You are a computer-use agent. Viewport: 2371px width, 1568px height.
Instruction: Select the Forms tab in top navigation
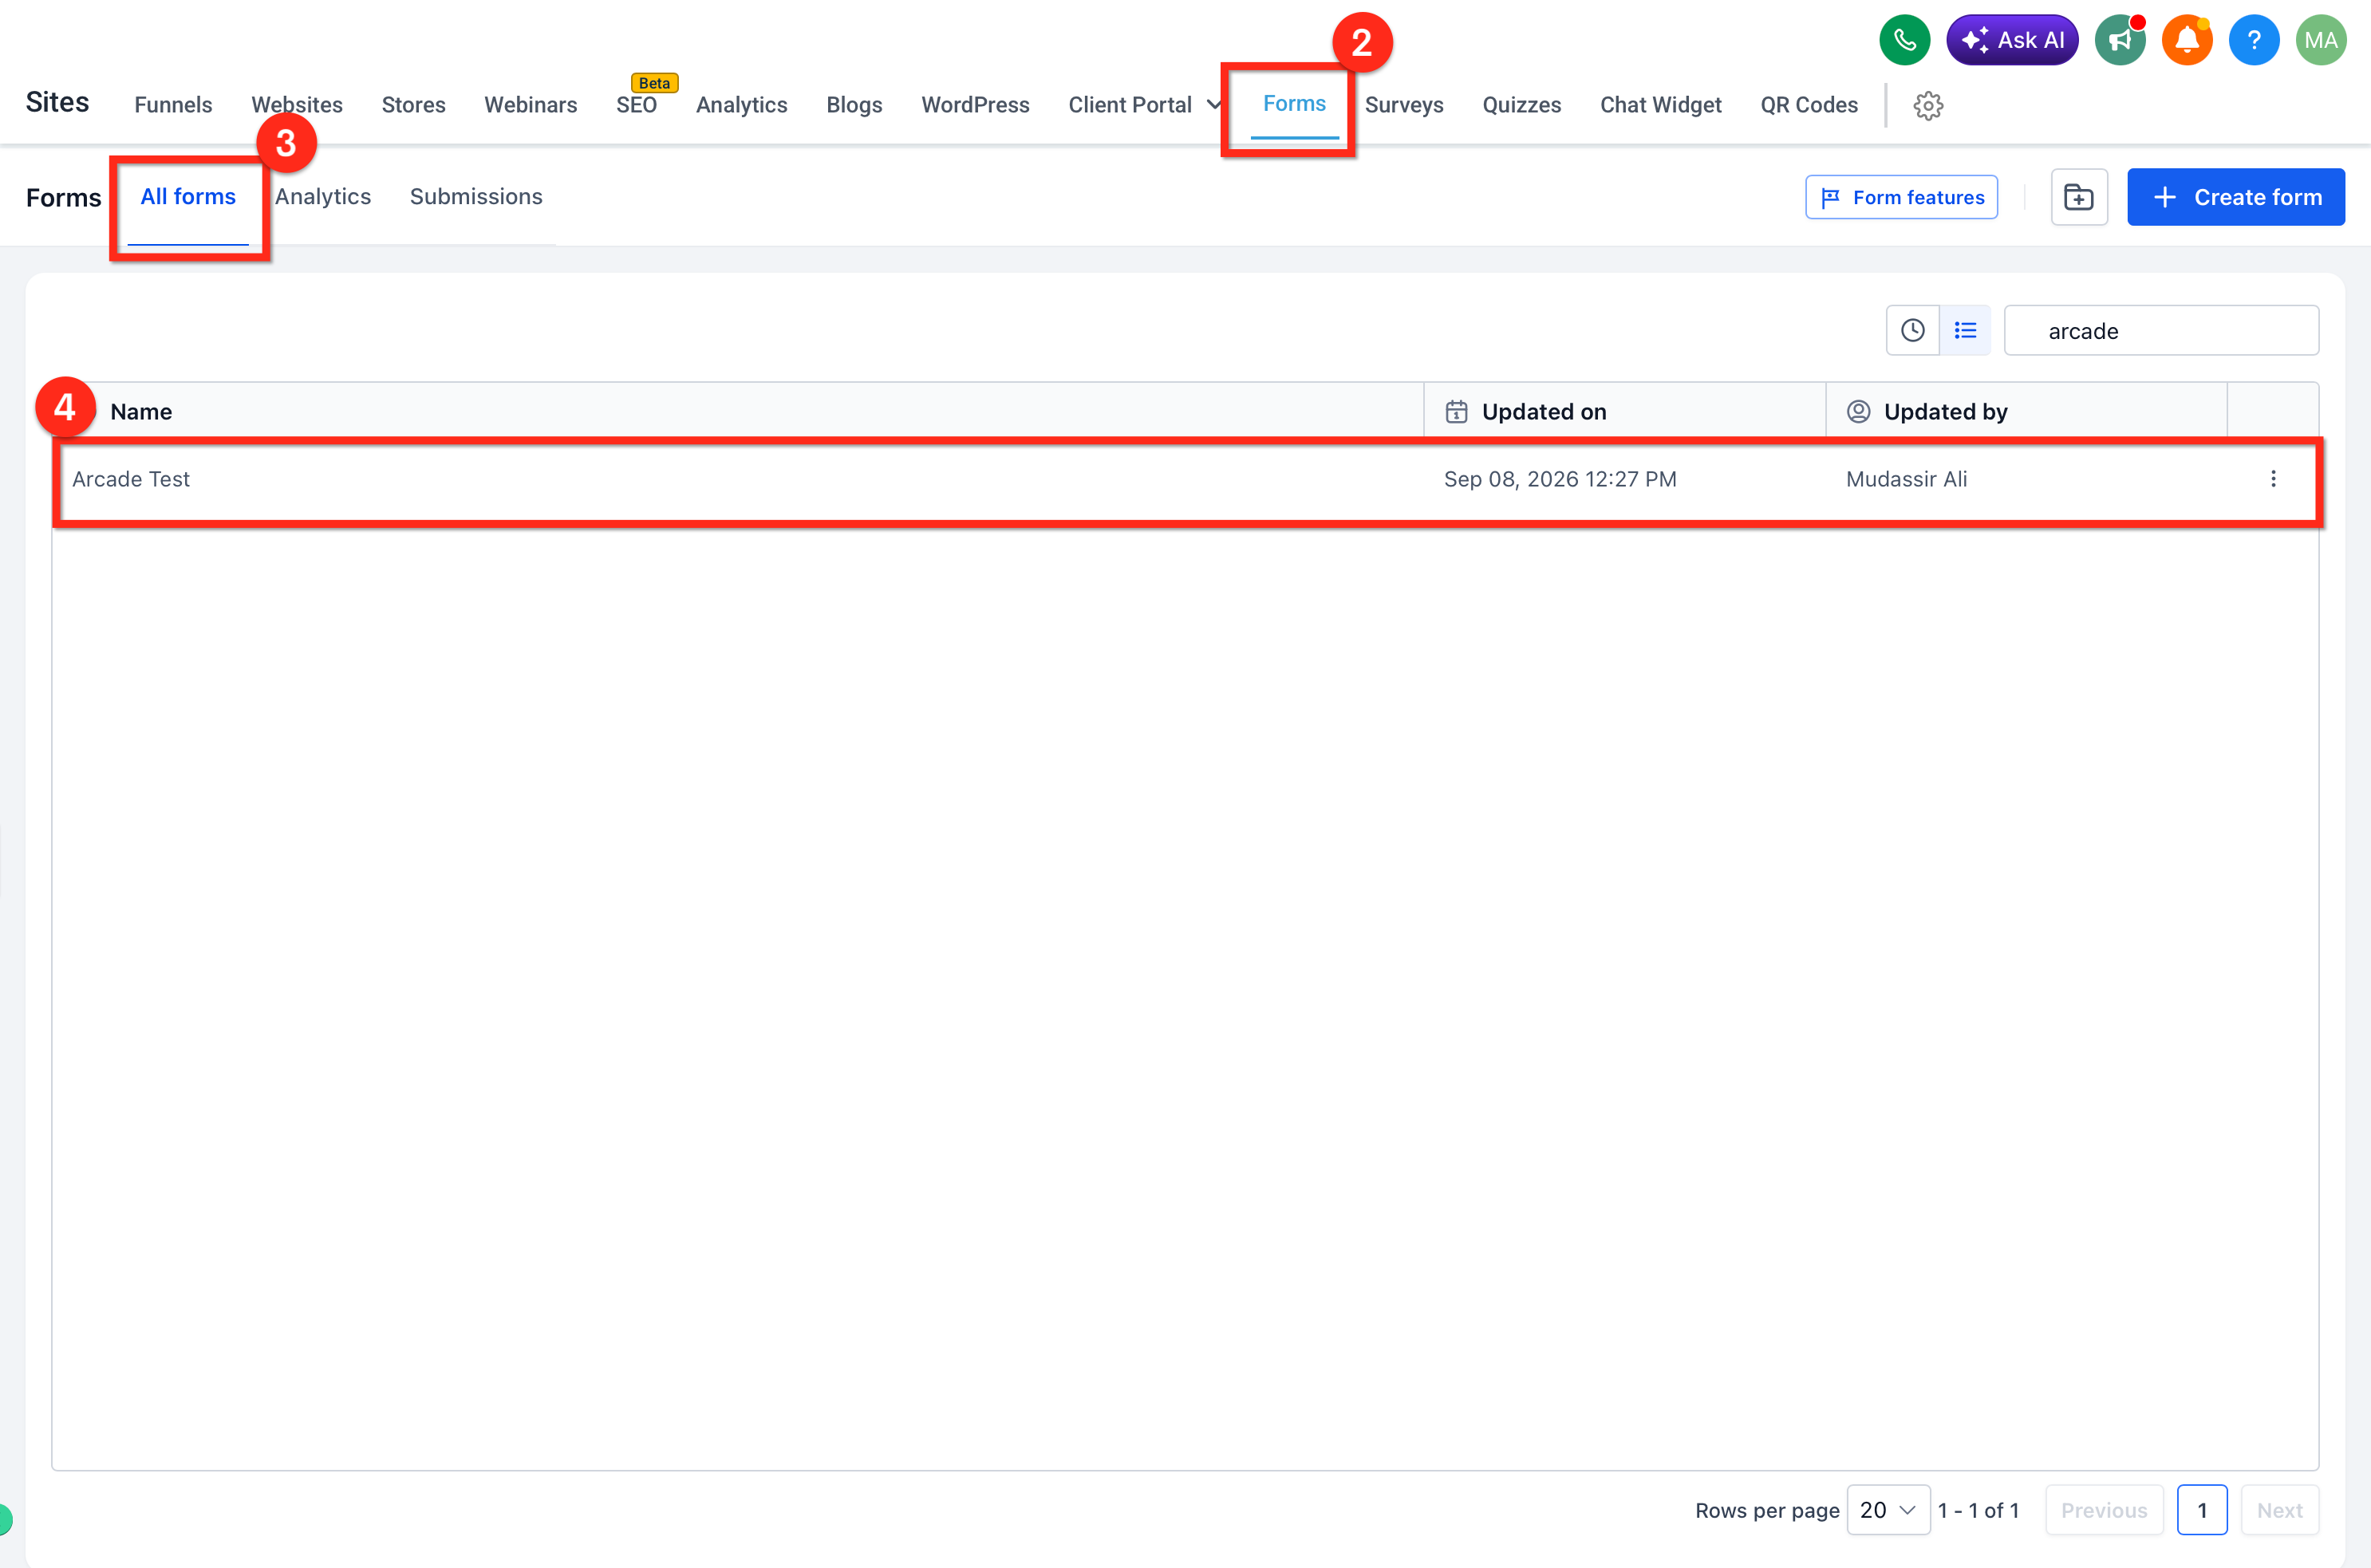1294,104
